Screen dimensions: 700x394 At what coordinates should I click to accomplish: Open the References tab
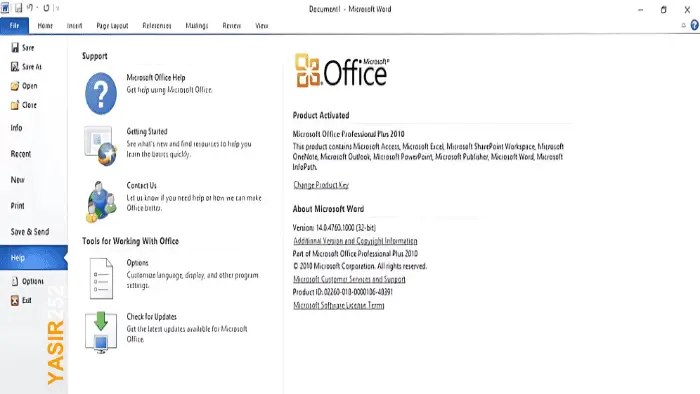157,26
